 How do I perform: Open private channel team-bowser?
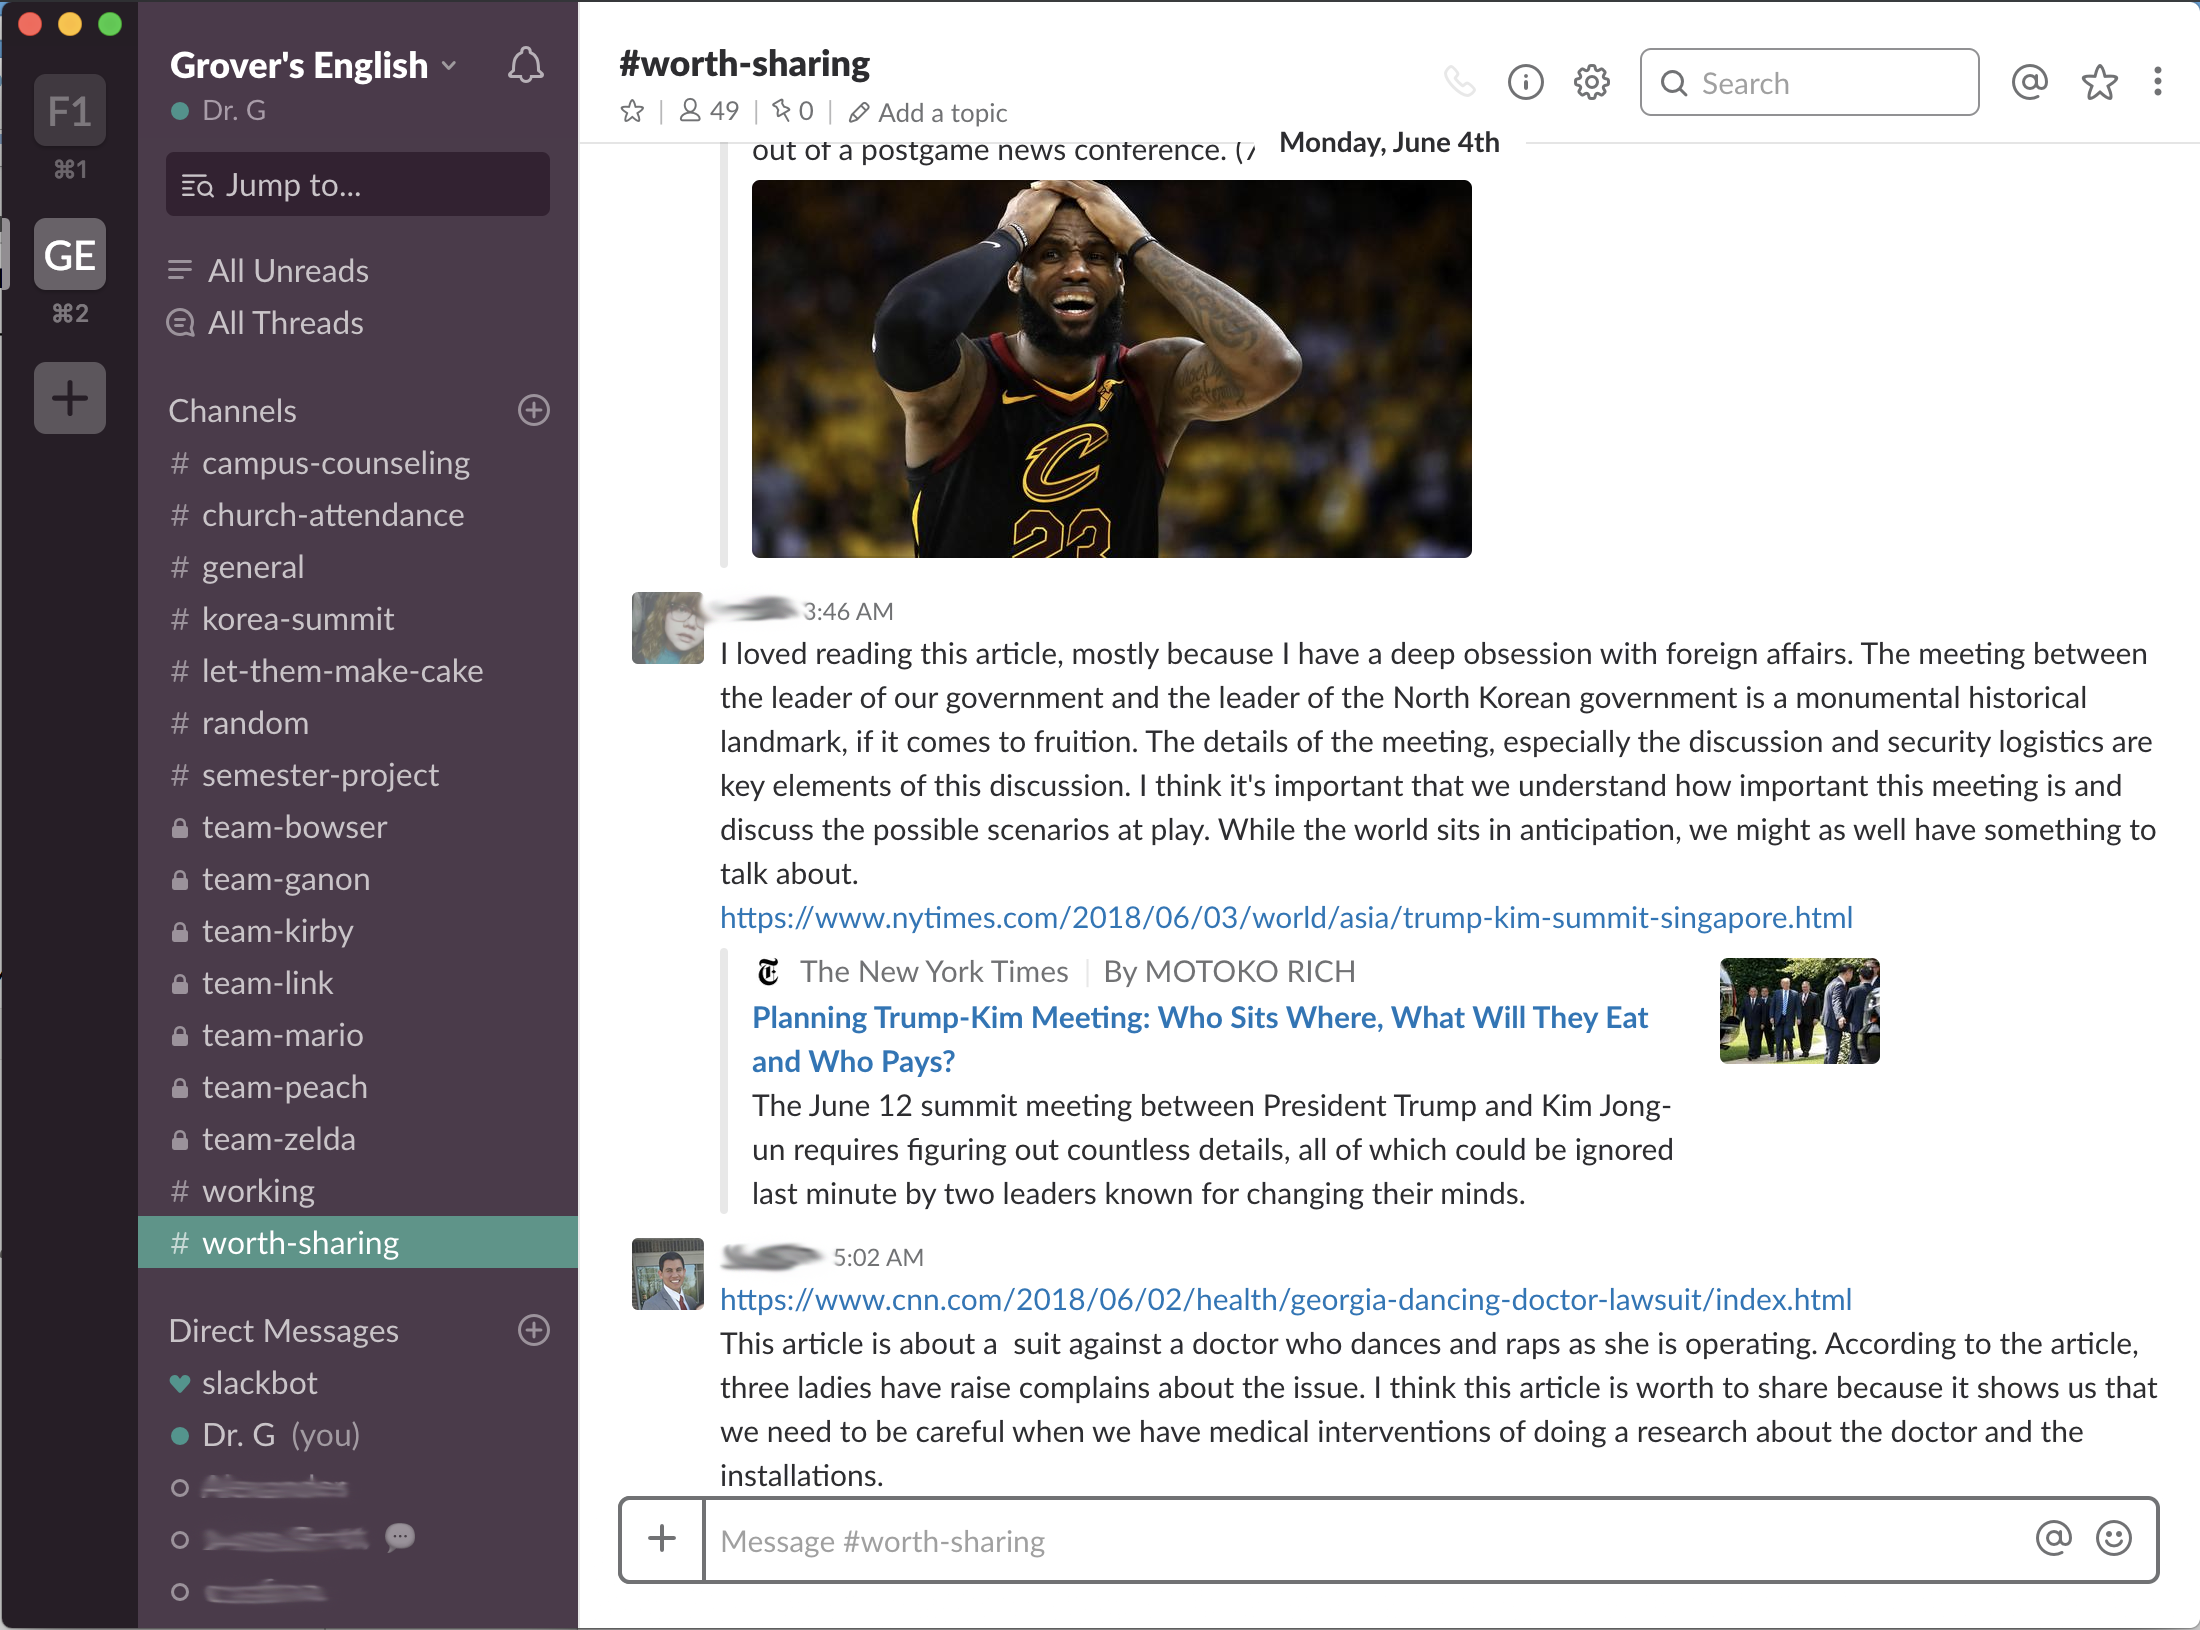coord(358,827)
